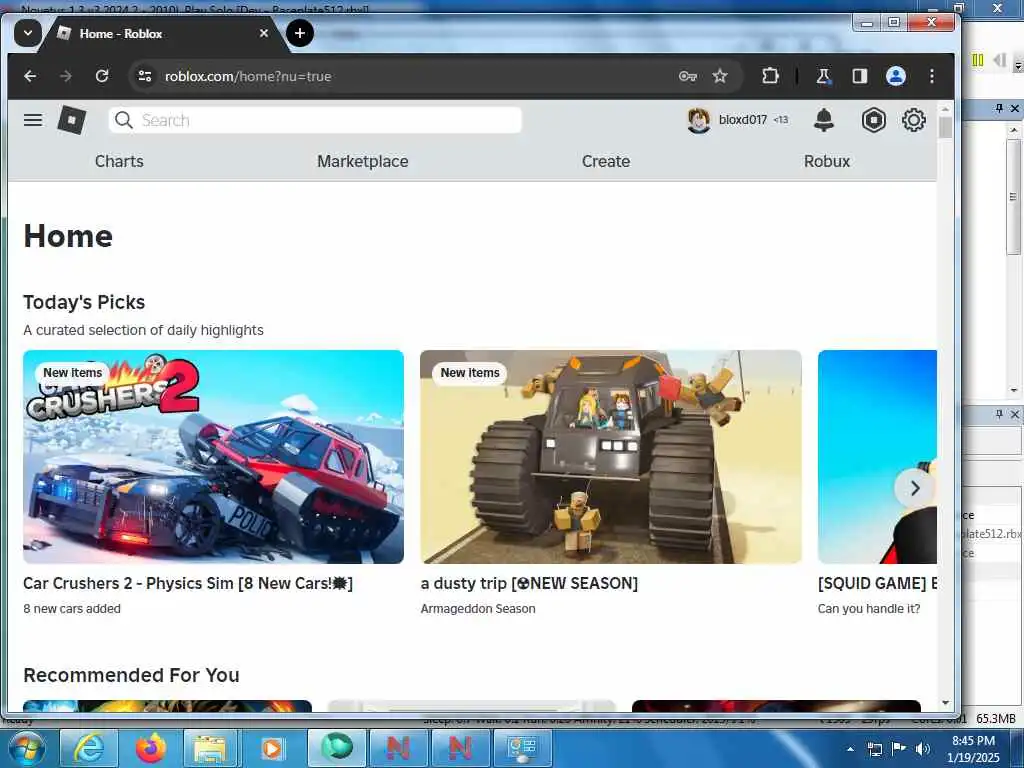1024x768 pixels.
Task: Open the a dusty trip thumbnail
Action: pos(611,456)
